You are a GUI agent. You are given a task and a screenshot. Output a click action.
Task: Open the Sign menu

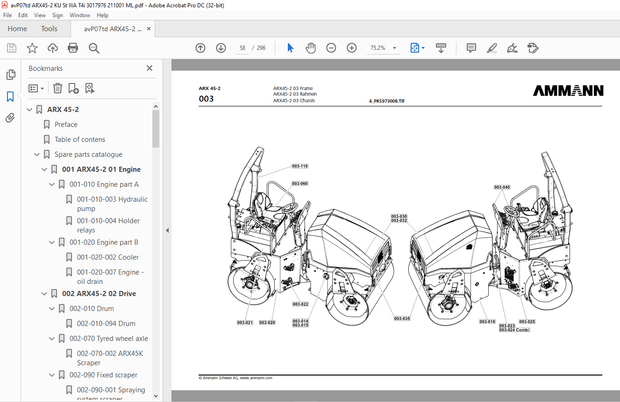tap(57, 15)
